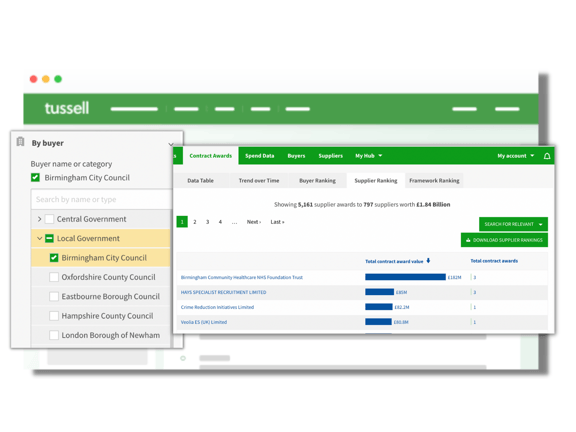576x432 pixels.
Task: Click the tussell logo
Action: click(67, 108)
